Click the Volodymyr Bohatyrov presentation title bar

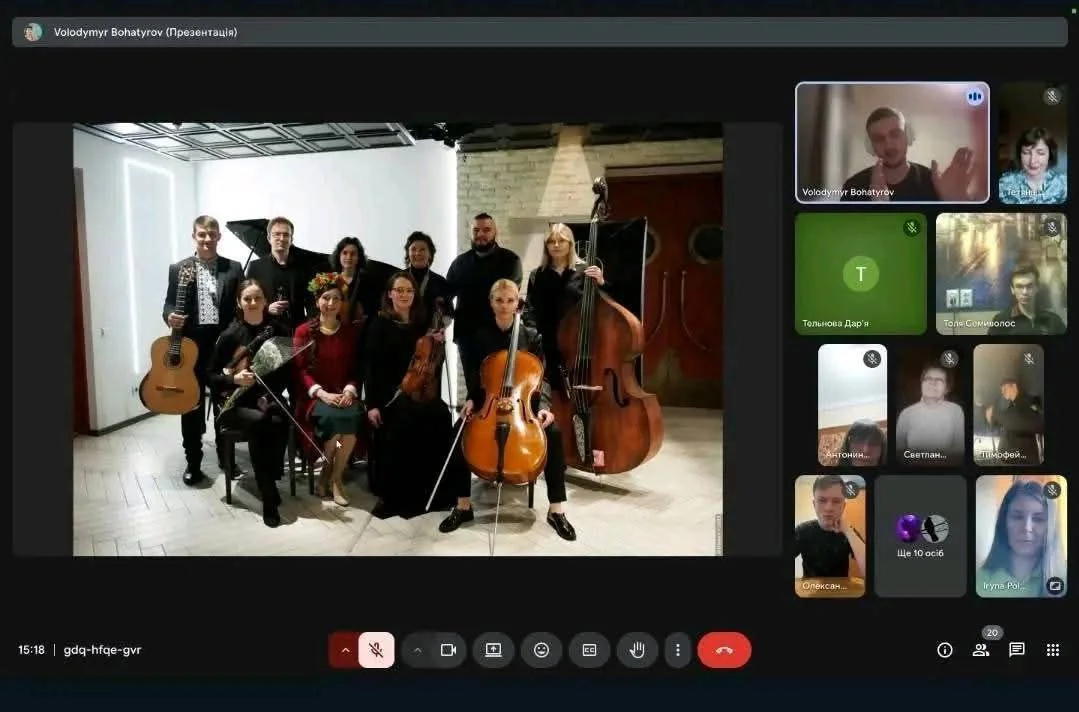540,32
